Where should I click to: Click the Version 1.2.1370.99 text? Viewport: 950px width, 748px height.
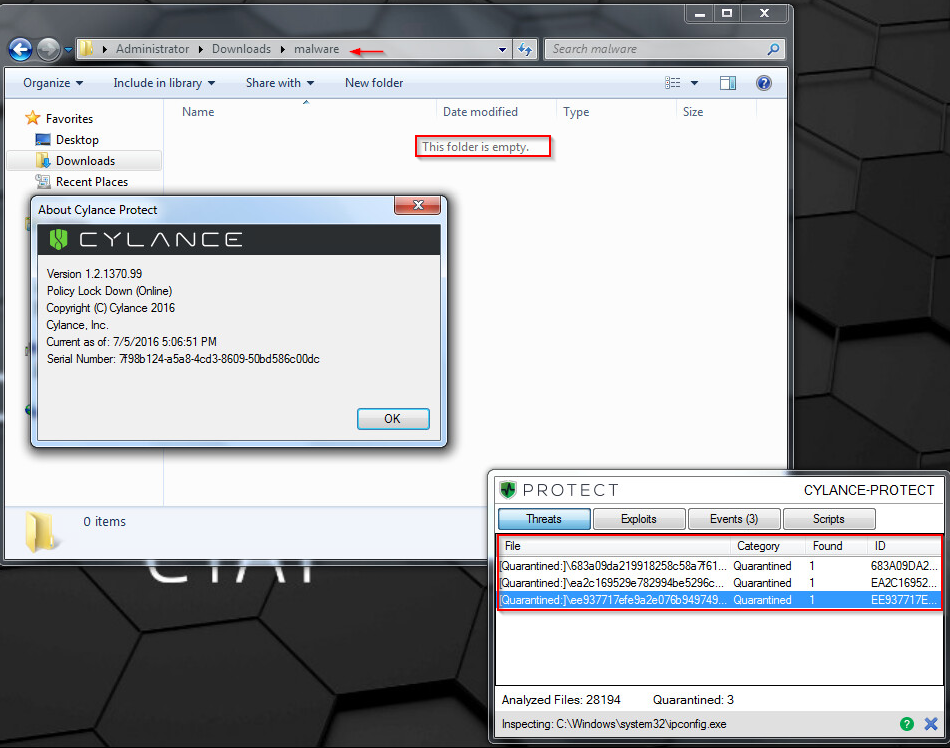[94, 274]
